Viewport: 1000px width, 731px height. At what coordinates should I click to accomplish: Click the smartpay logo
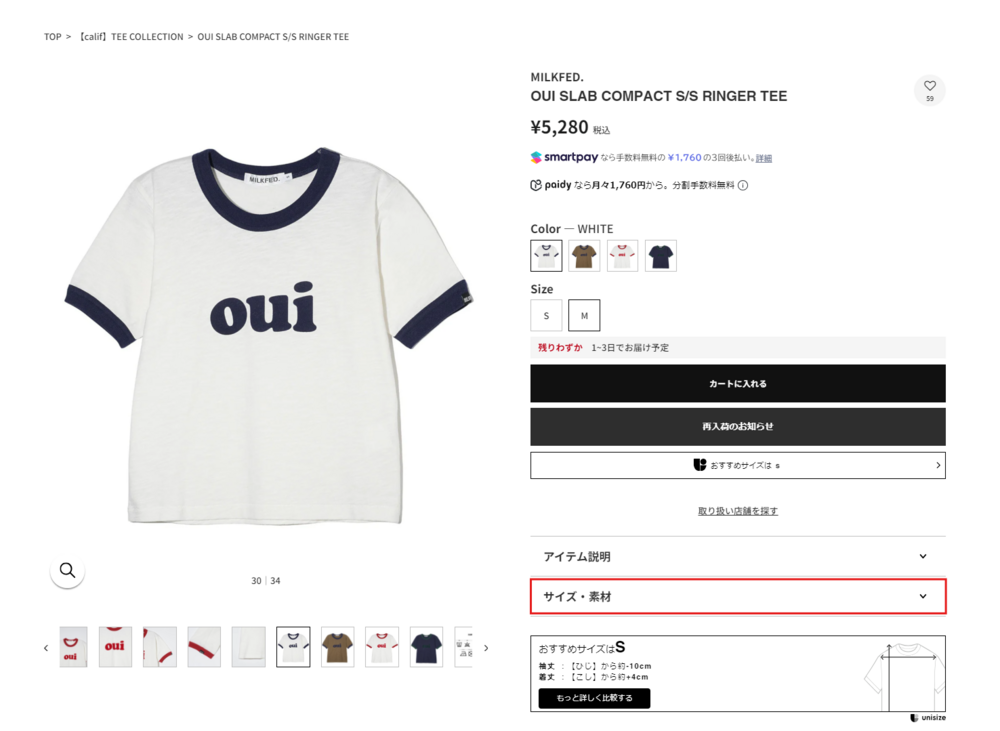coord(564,158)
